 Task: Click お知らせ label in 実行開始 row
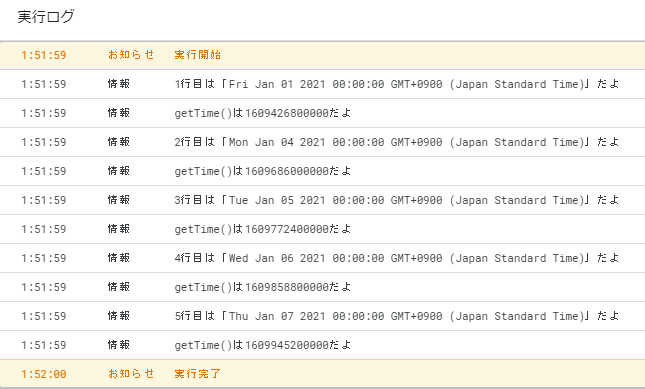[131, 55]
